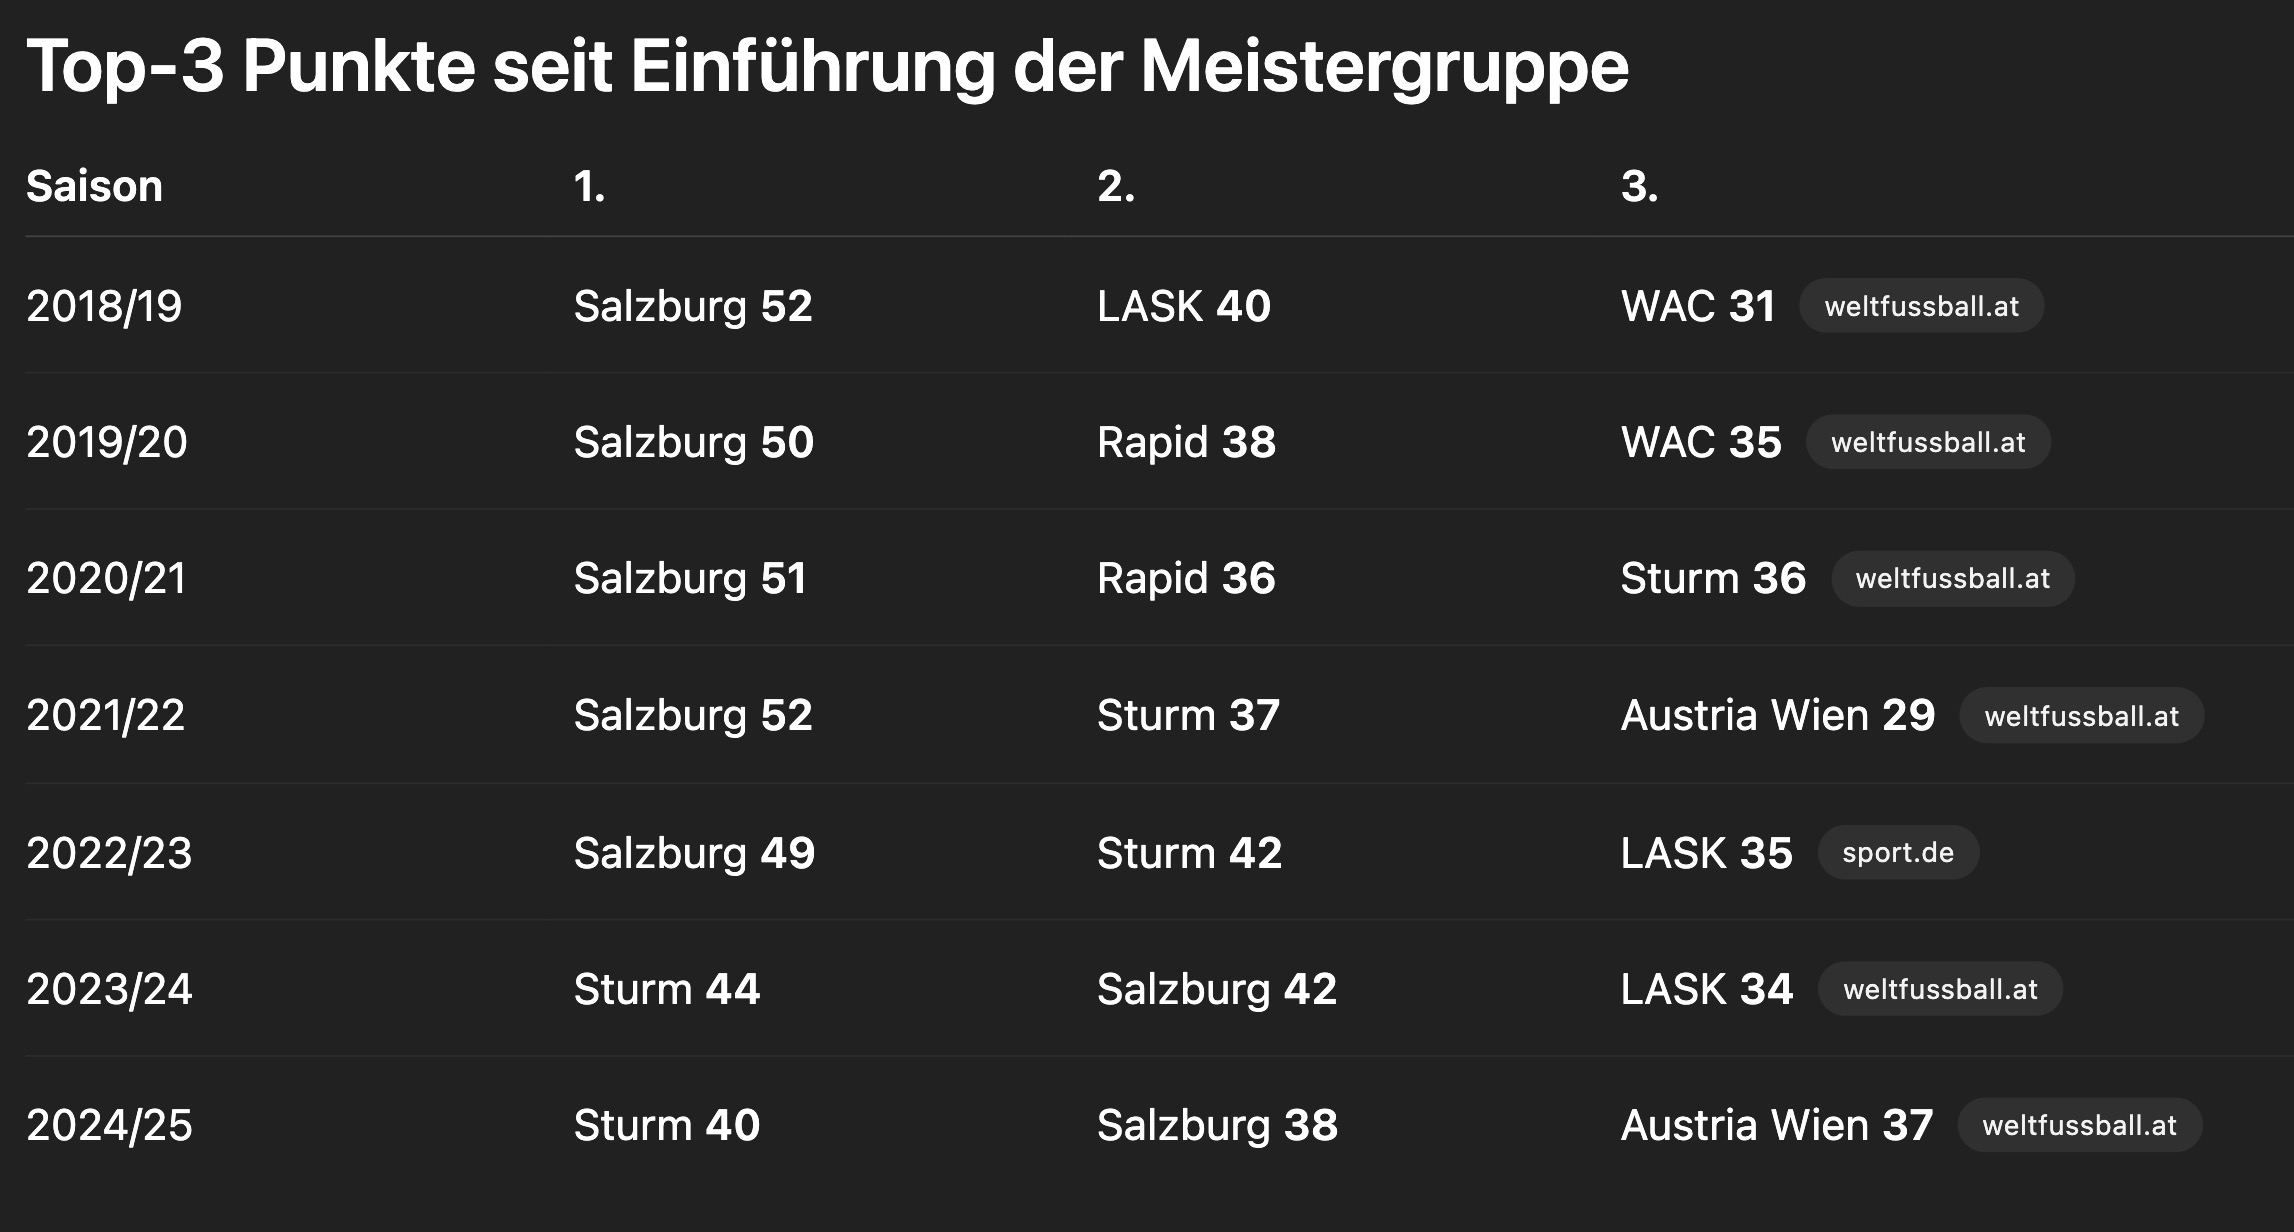This screenshot has width=2294, height=1232.
Task: Click the "3." column header
Action: tap(1639, 186)
